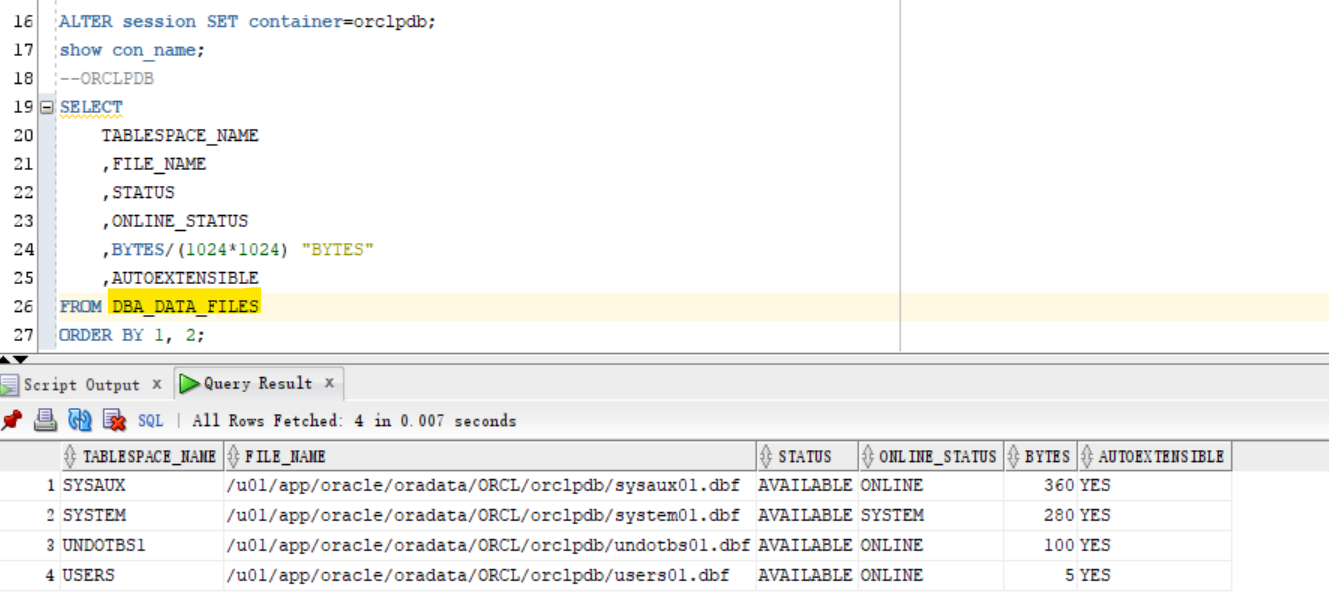Click the sysaux01.dbf file name cell
Viewport: 1329px width, 609px height.
click(x=490, y=486)
